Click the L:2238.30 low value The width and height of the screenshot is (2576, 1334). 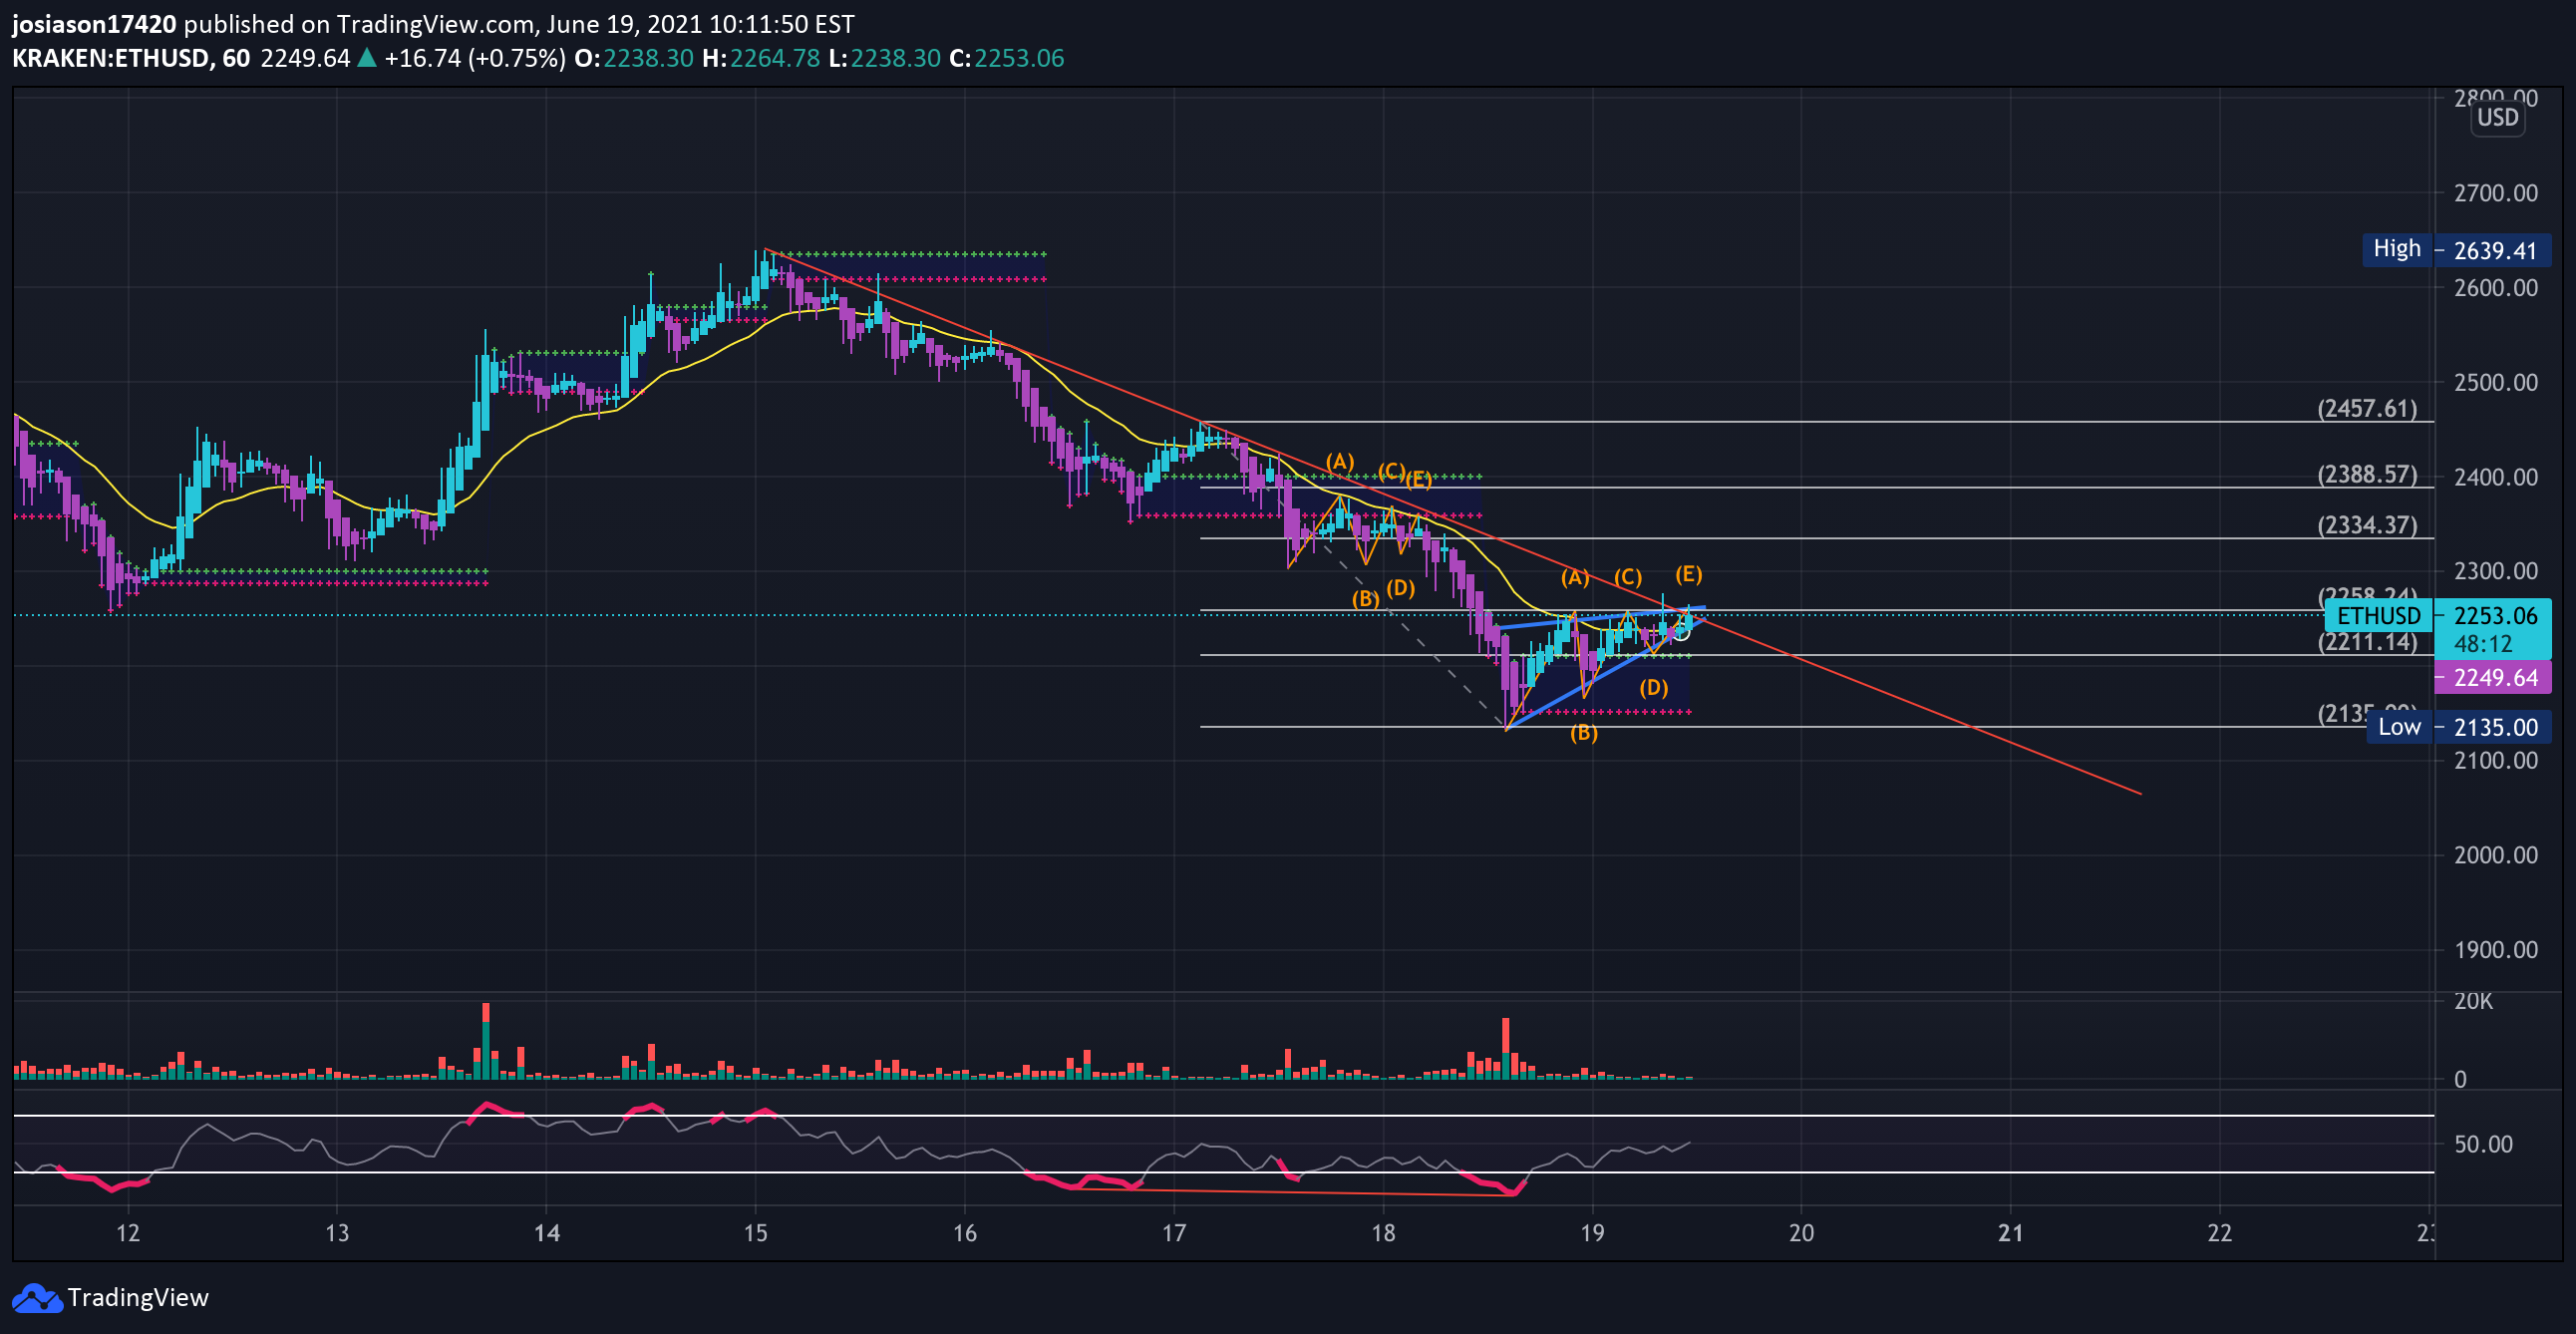tap(884, 58)
